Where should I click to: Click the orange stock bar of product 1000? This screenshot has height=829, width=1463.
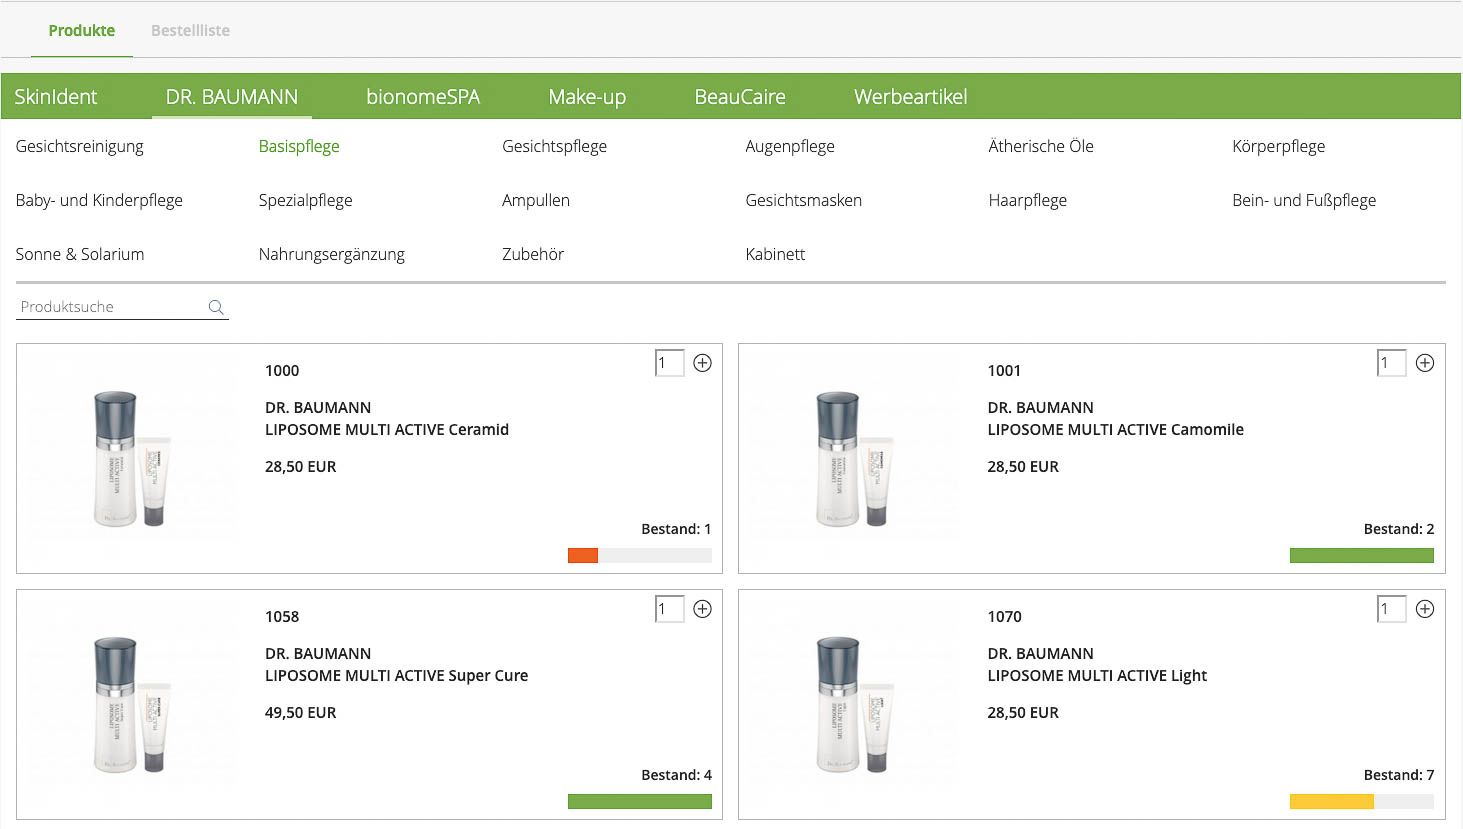pyautogui.click(x=583, y=556)
